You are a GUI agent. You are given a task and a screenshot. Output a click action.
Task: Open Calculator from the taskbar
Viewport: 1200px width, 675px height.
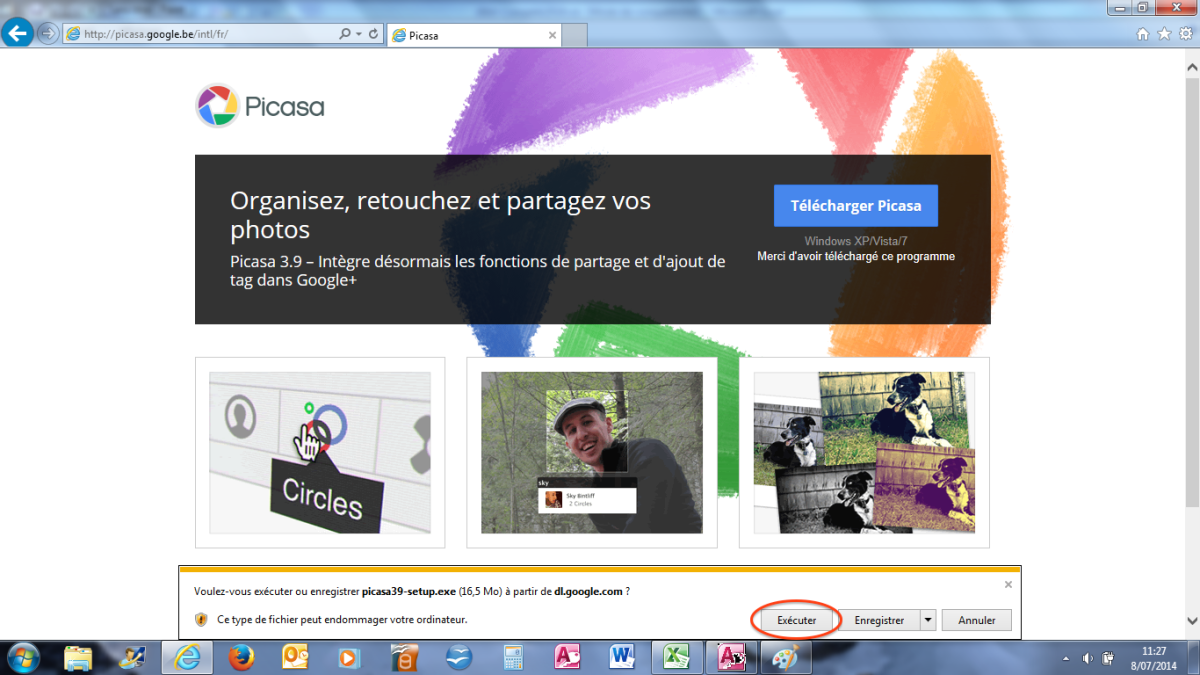pos(513,657)
